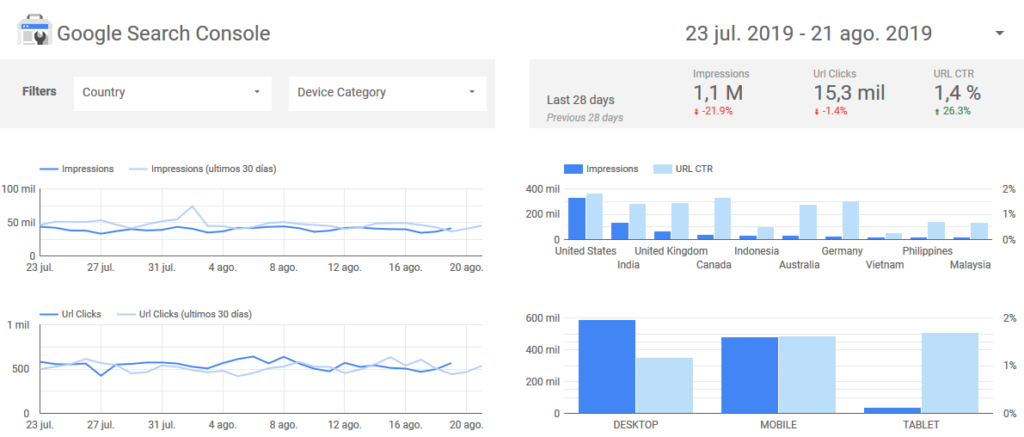Click the -1.4% Url Clicks change indicator
Image resolution: width=1024 pixels, height=437 pixels.
(831, 111)
